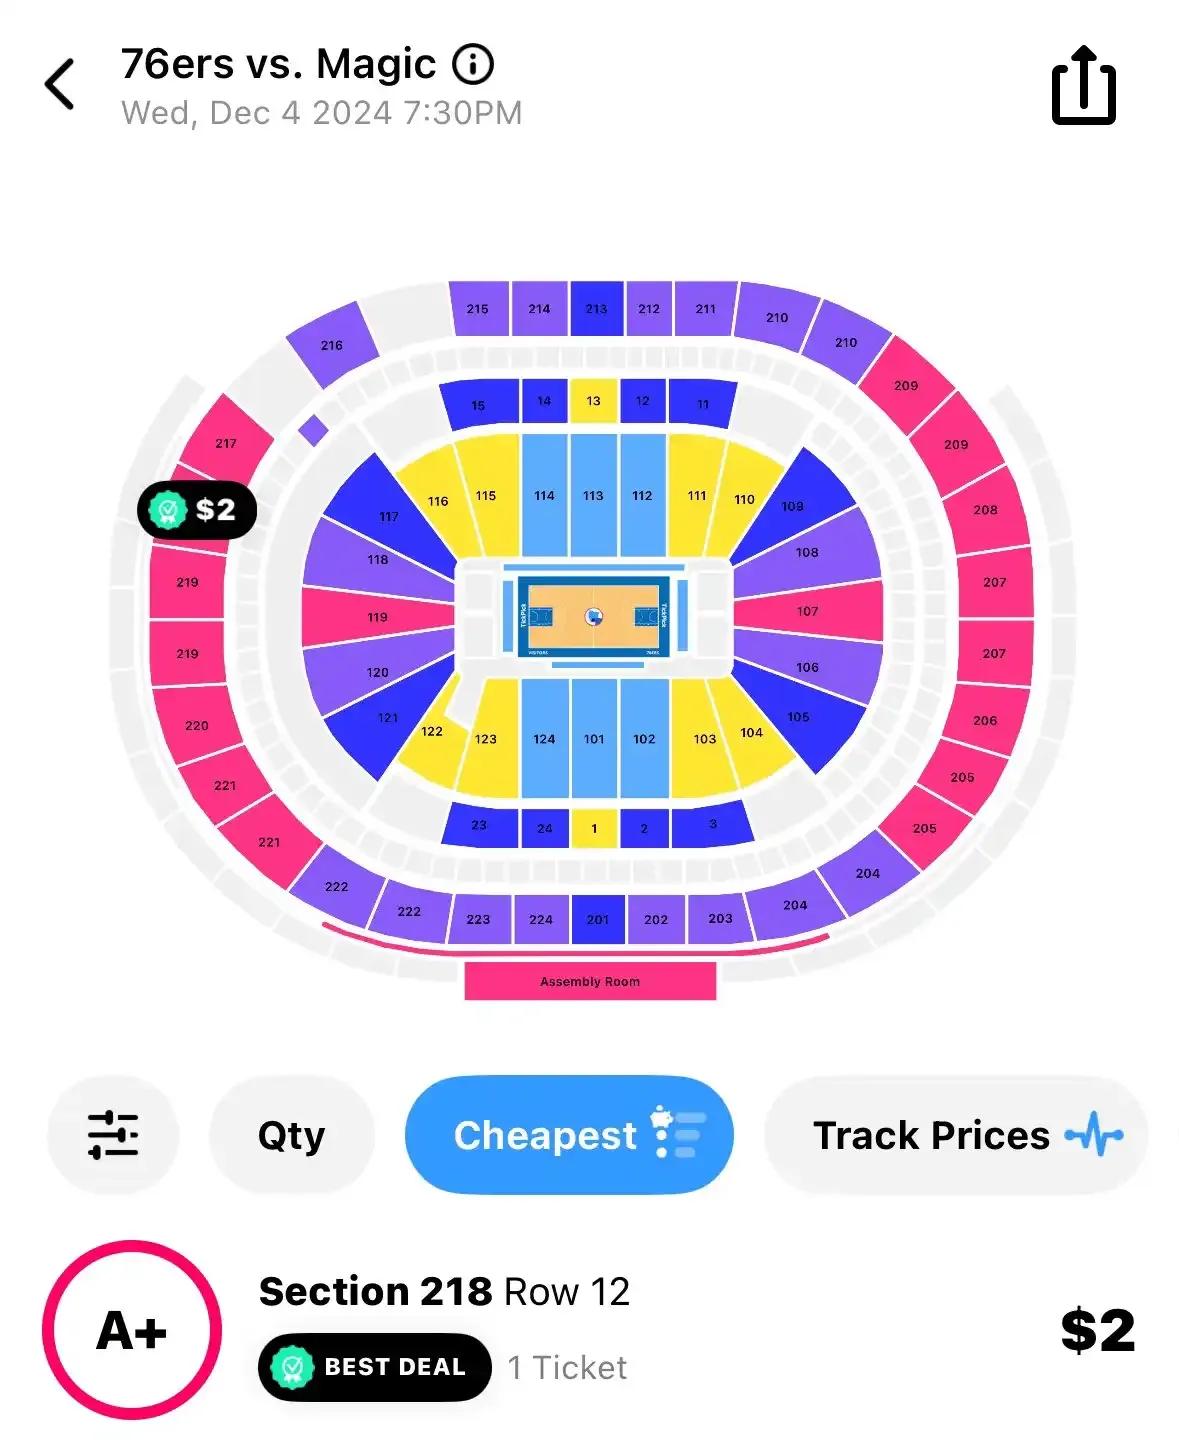Tap section 107 on the map
The image size is (1179, 1451).
pos(808,611)
